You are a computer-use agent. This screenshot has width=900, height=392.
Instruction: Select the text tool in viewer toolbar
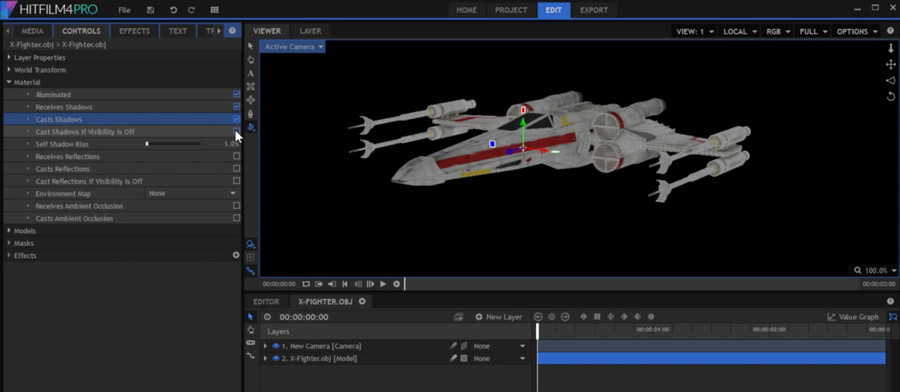coord(250,73)
